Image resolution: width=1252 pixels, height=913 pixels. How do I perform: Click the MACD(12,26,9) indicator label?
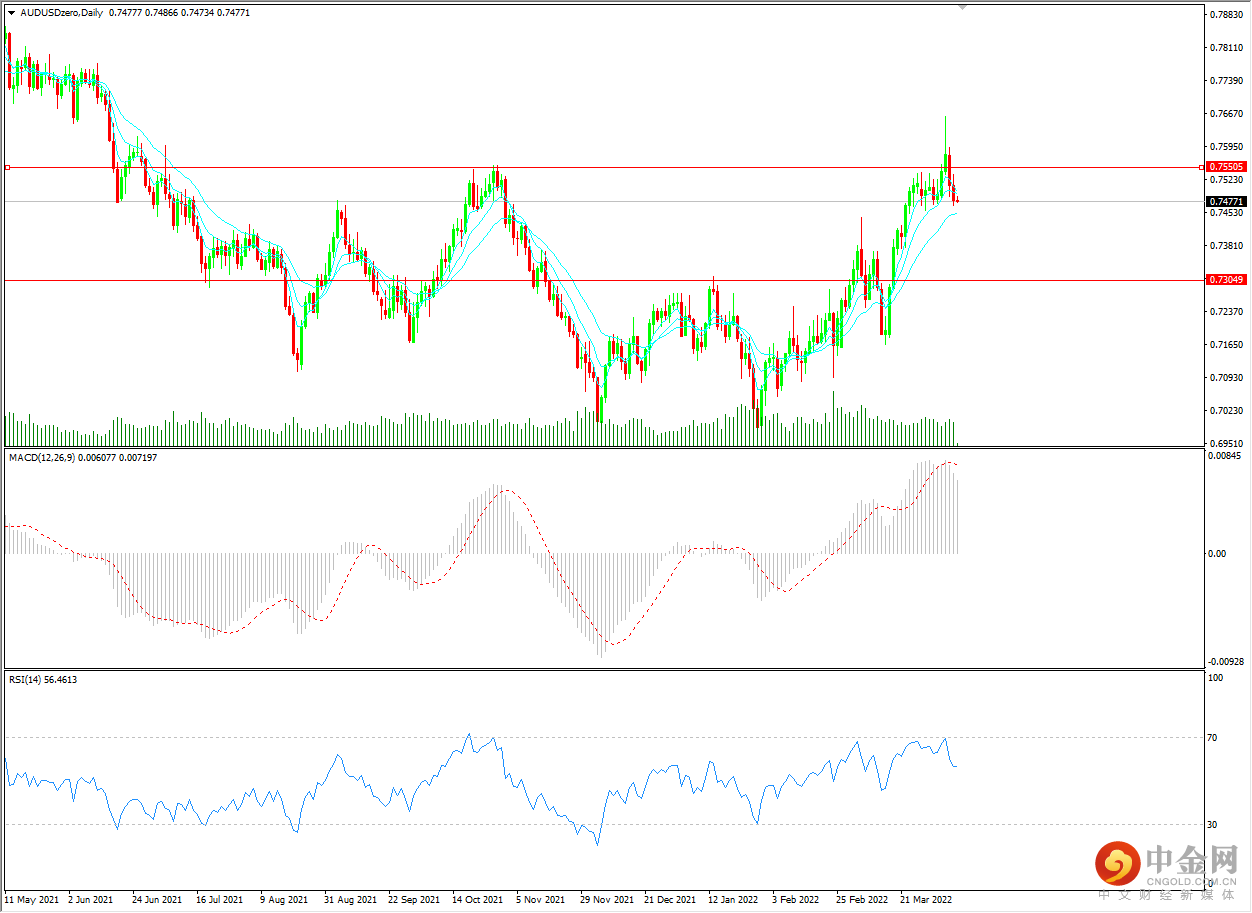(x=42, y=457)
